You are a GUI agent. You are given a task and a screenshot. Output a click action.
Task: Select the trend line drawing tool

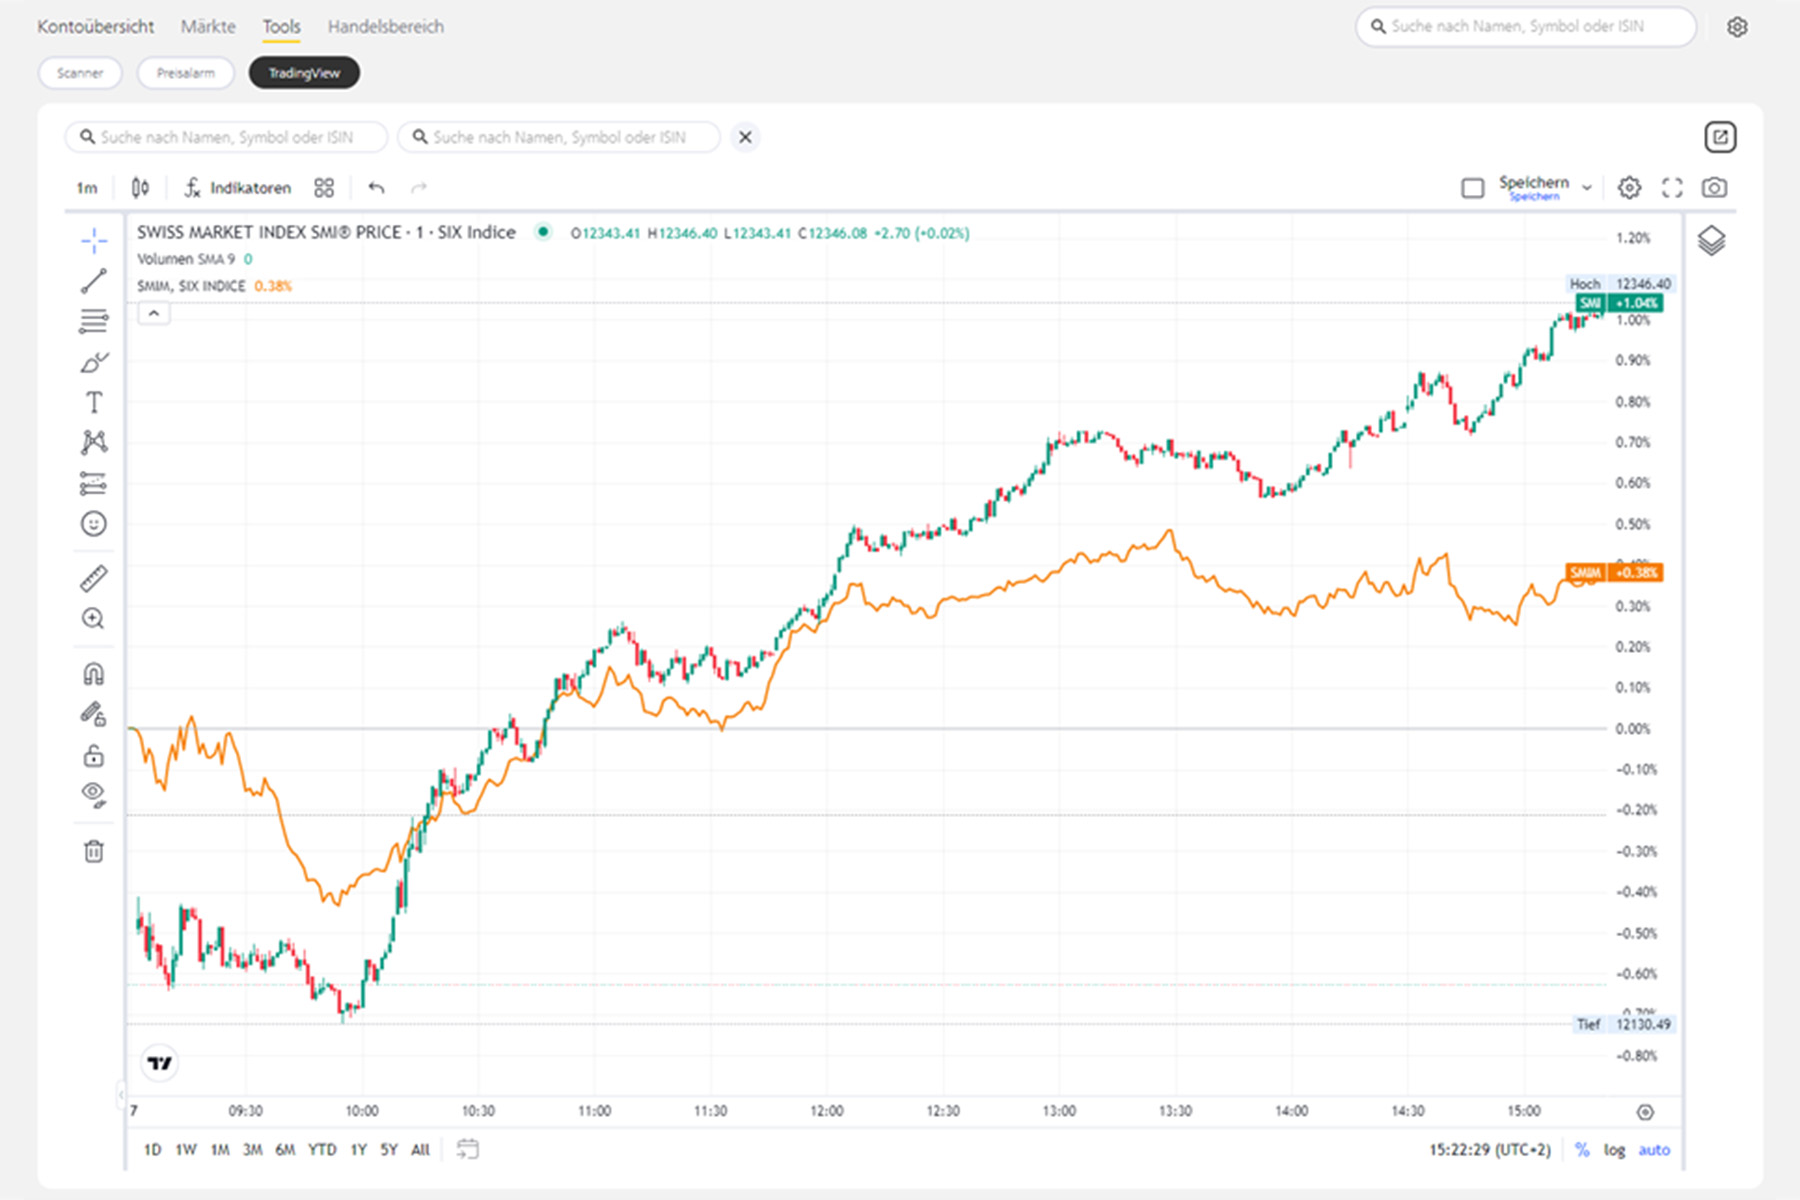pos(94,281)
